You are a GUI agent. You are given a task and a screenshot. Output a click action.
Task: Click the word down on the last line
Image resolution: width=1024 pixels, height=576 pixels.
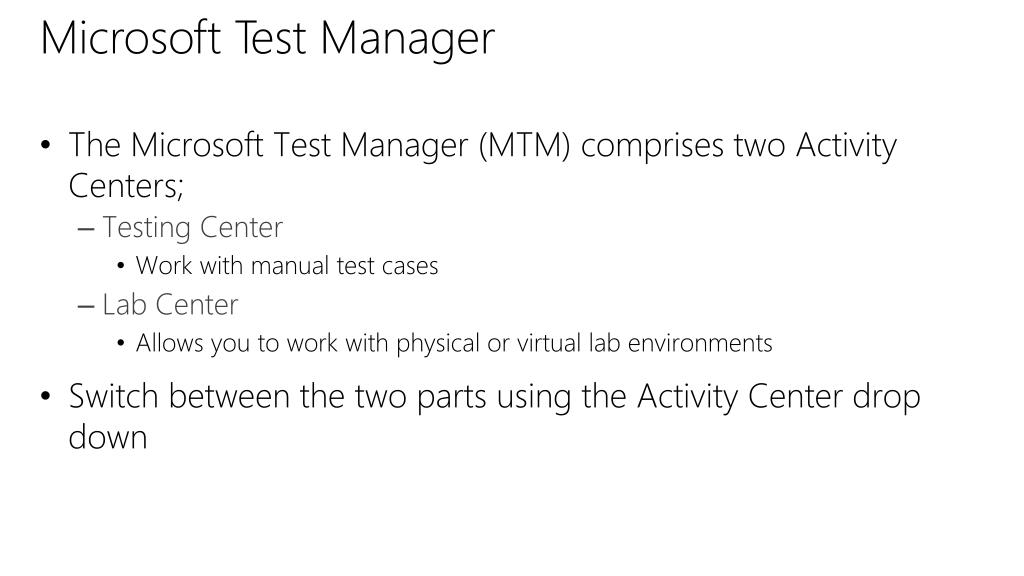[x=108, y=436]
